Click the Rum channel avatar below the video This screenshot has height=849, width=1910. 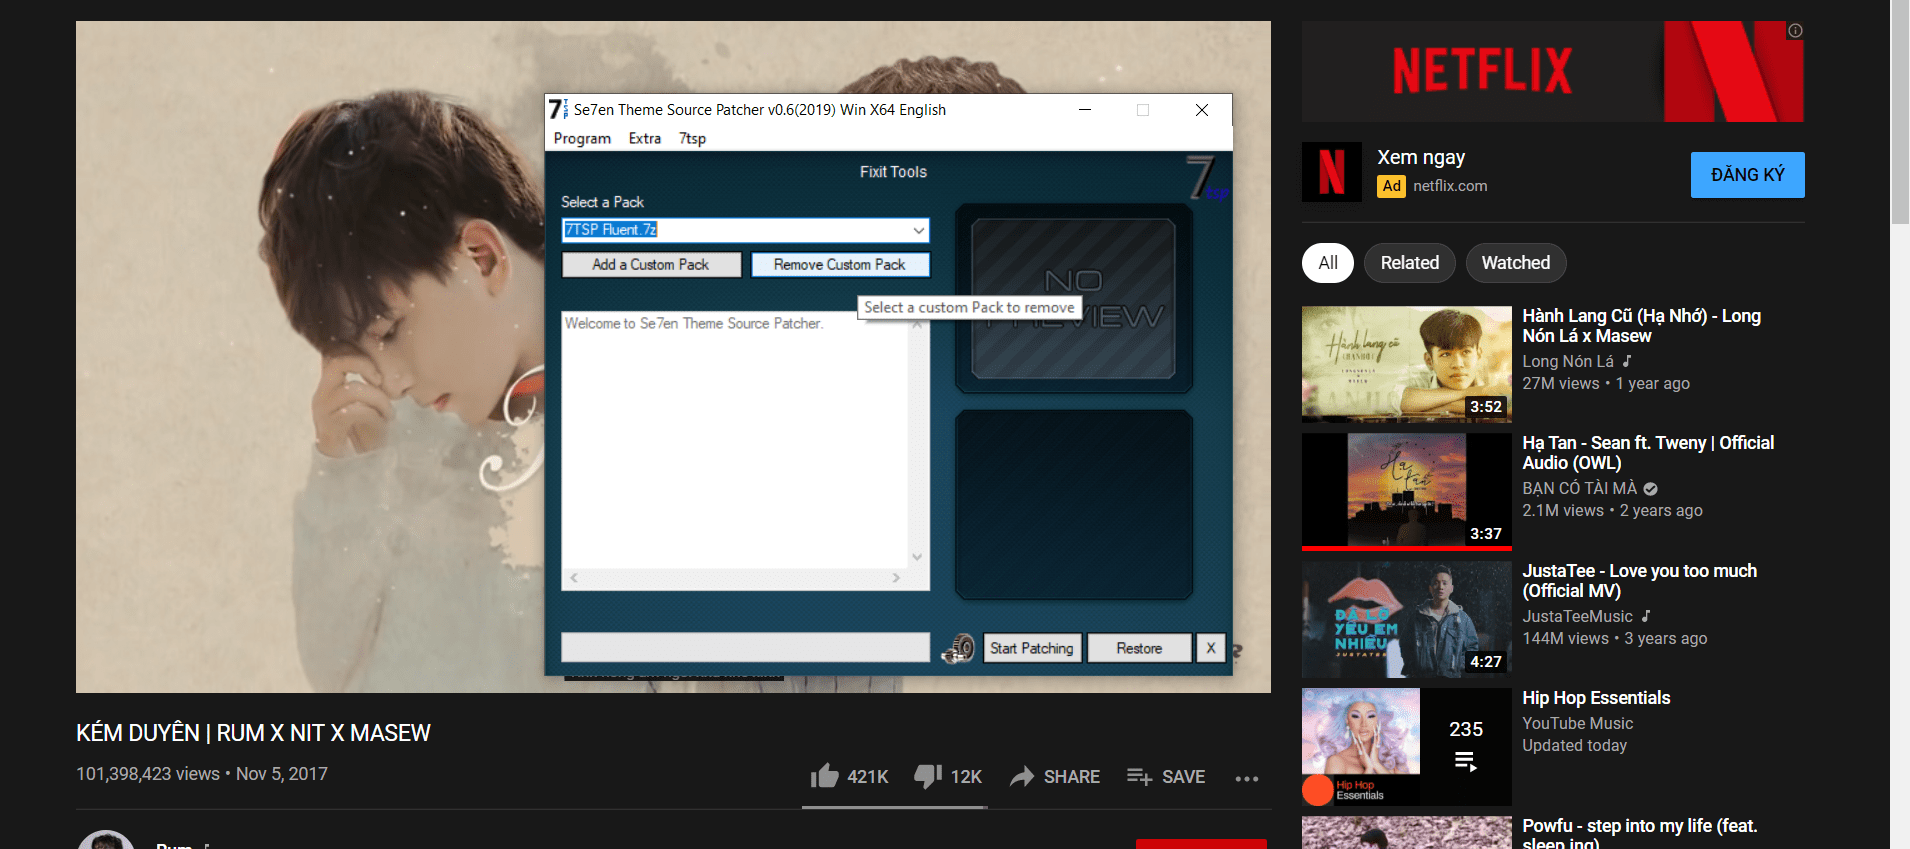click(106, 840)
